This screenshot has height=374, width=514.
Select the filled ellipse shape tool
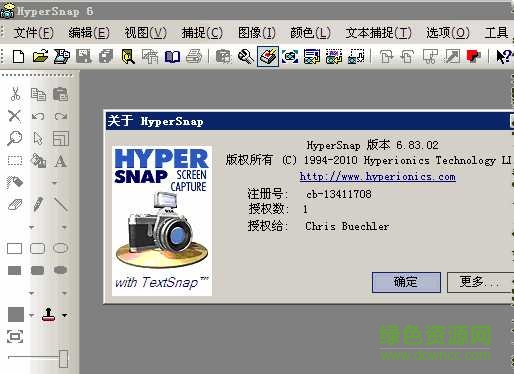tap(60, 270)
